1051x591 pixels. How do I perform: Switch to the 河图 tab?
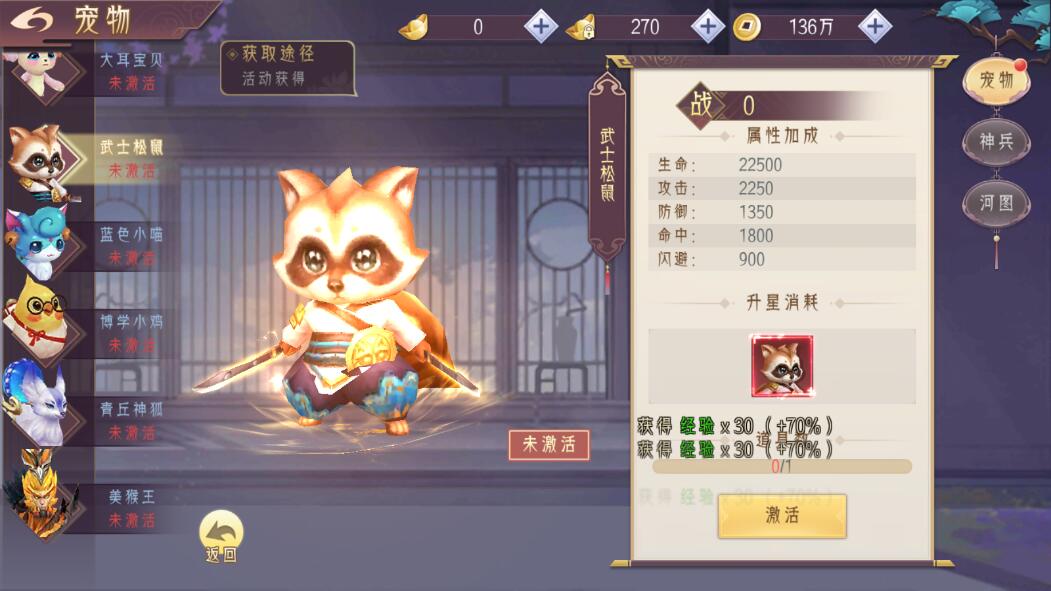[996, 202]
